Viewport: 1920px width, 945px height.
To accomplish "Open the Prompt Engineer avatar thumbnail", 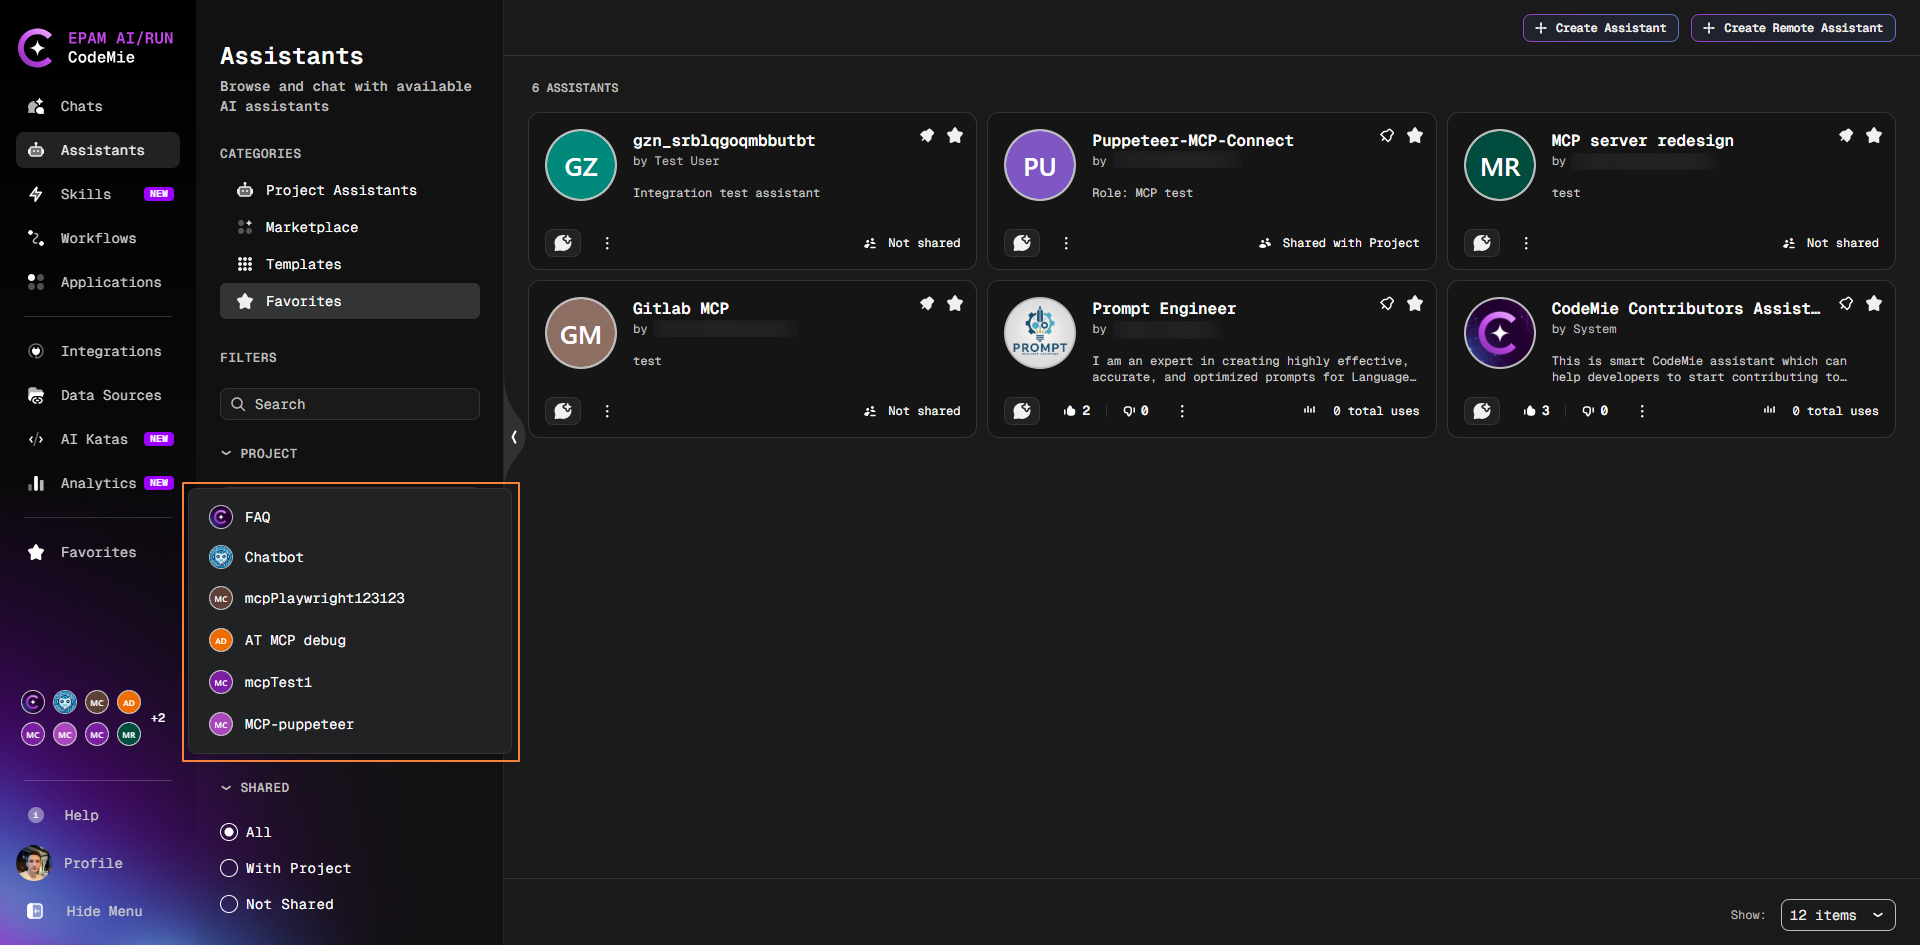I will pos(1040,333).
